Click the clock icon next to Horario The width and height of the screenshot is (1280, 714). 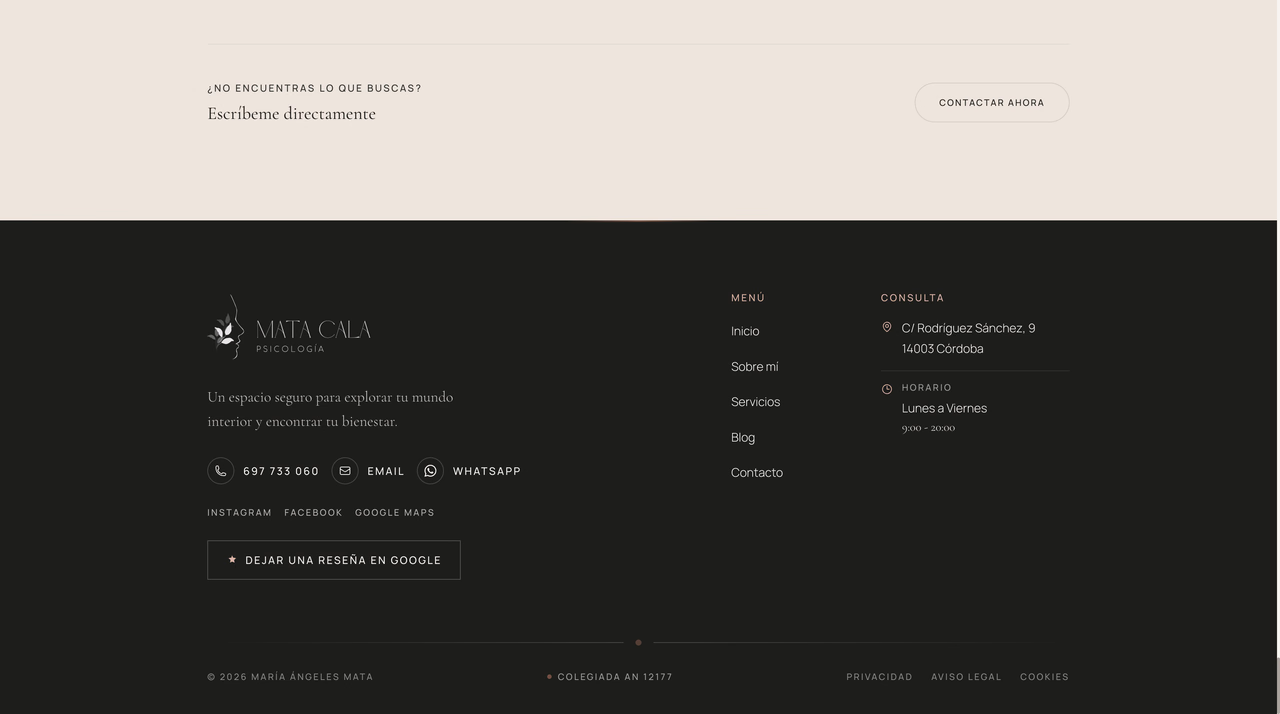click(x=887, y=389)
